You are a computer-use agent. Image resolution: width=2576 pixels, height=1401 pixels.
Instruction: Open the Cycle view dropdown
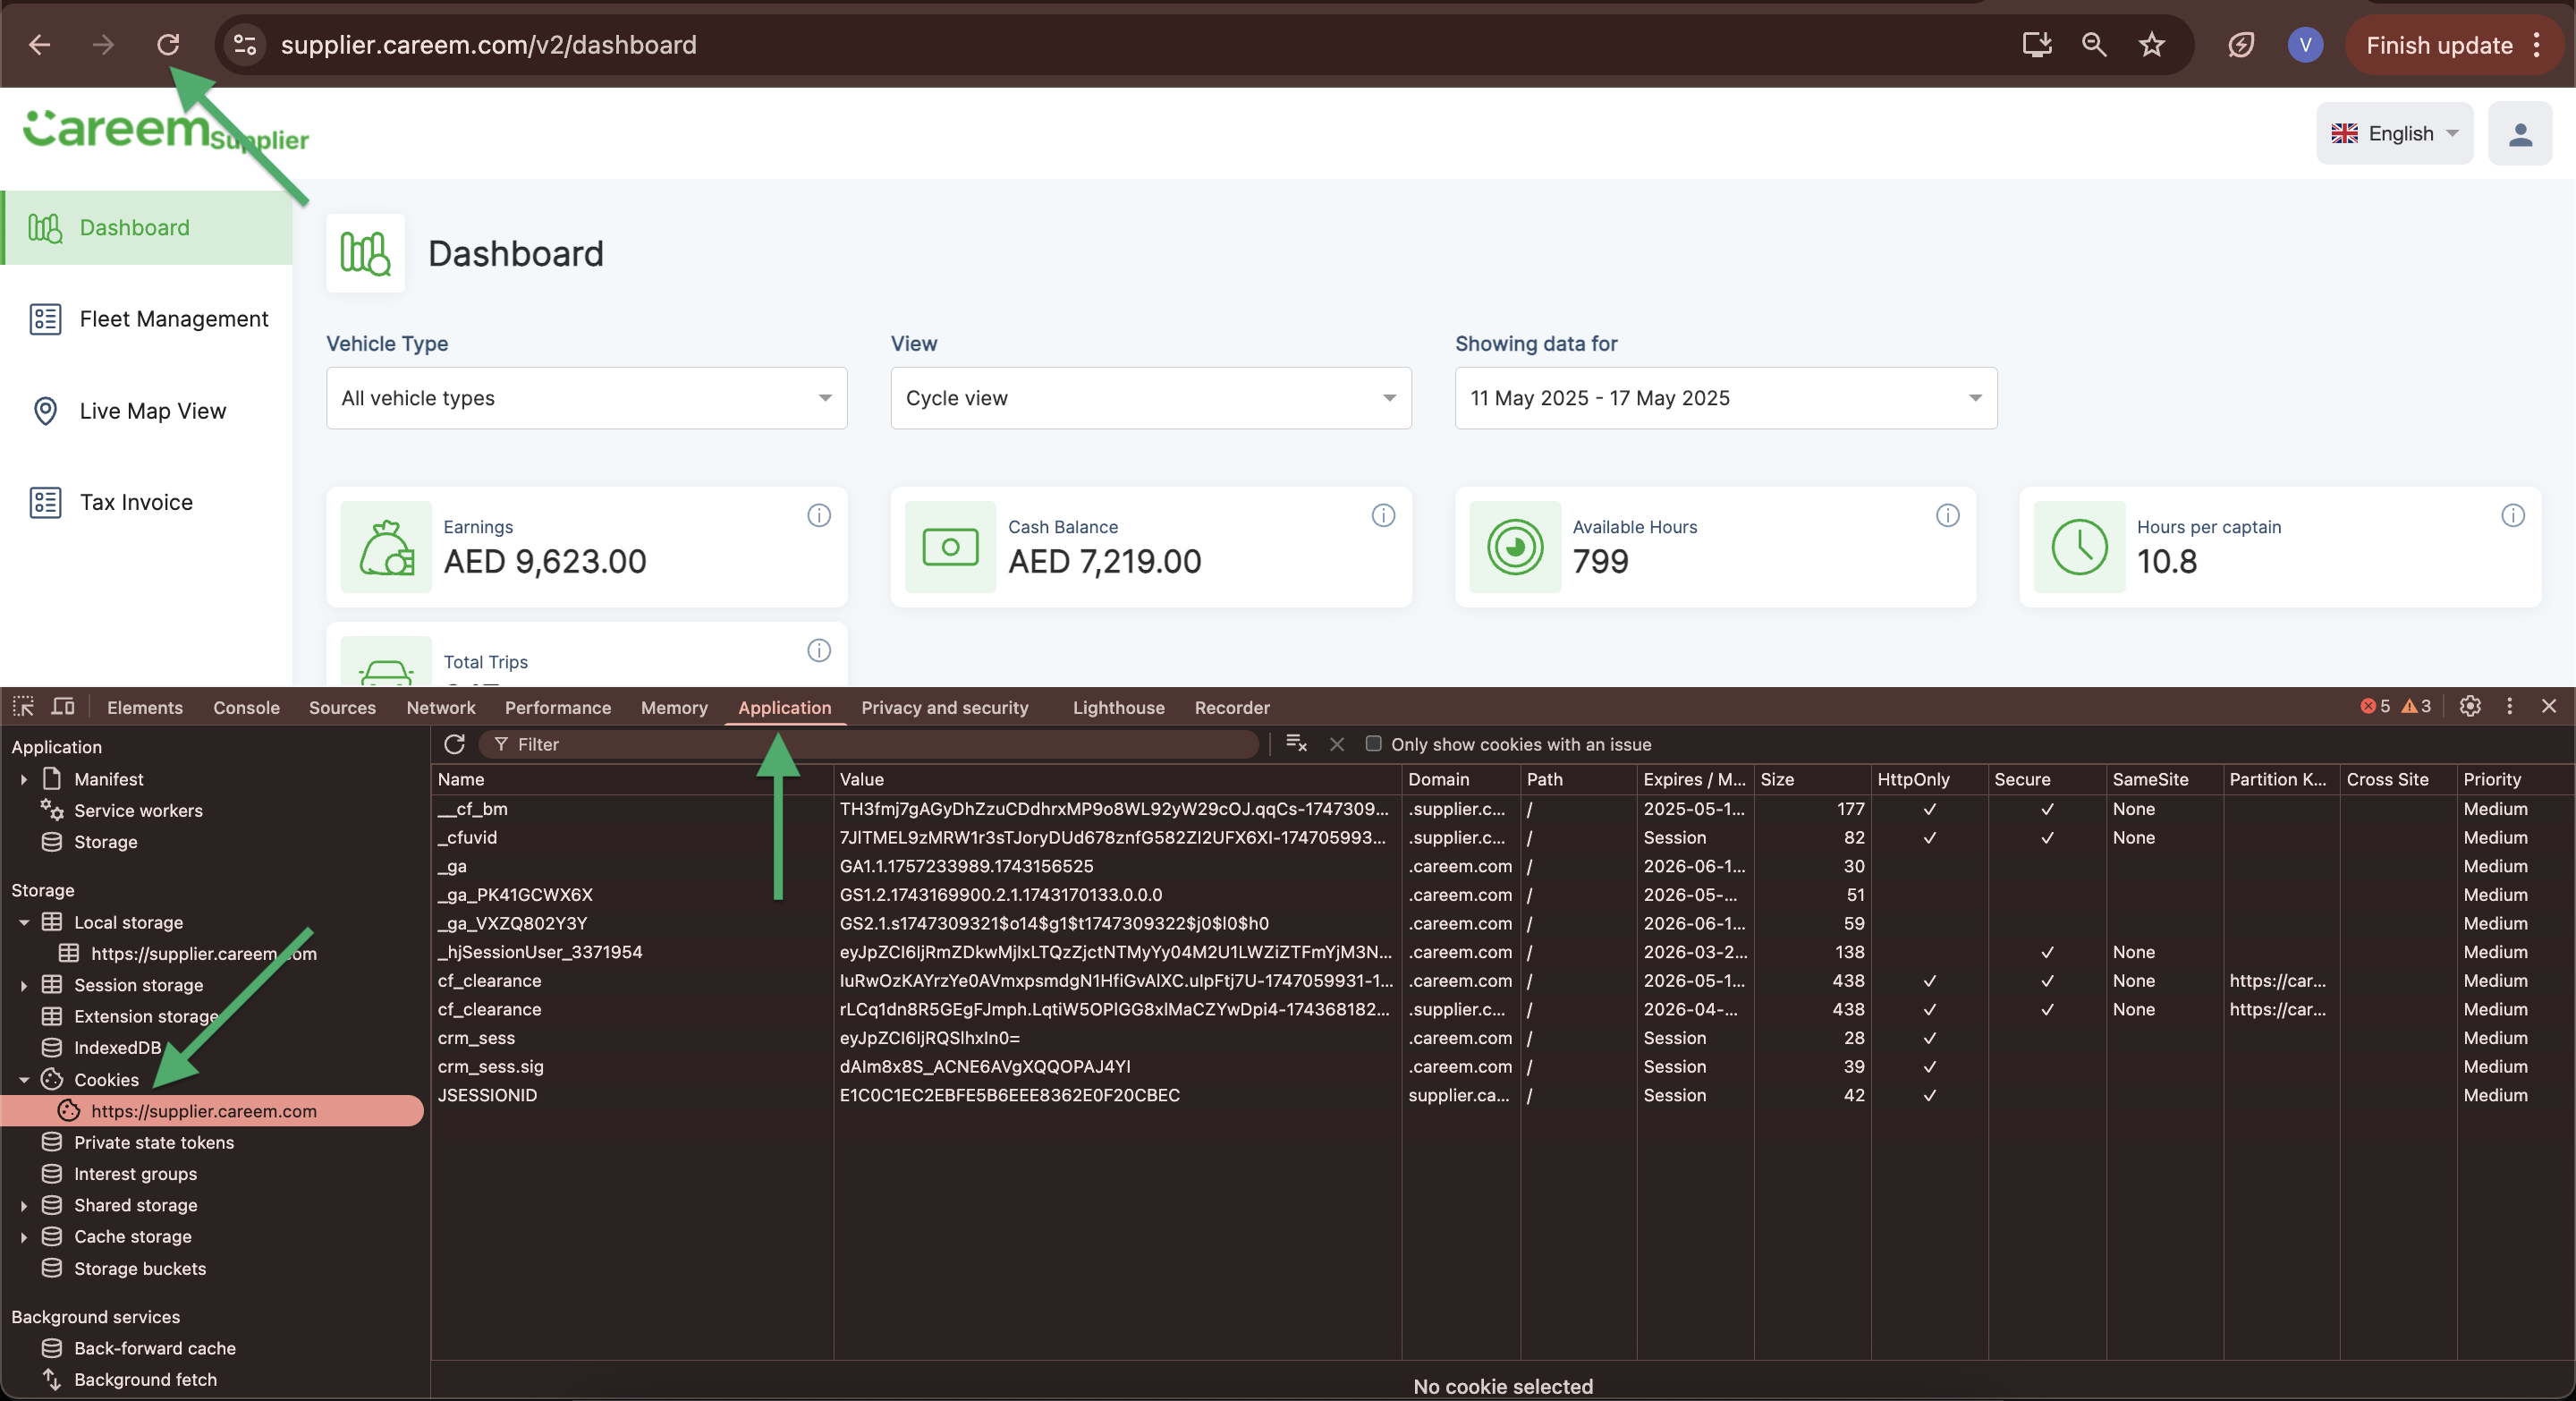1150,398
